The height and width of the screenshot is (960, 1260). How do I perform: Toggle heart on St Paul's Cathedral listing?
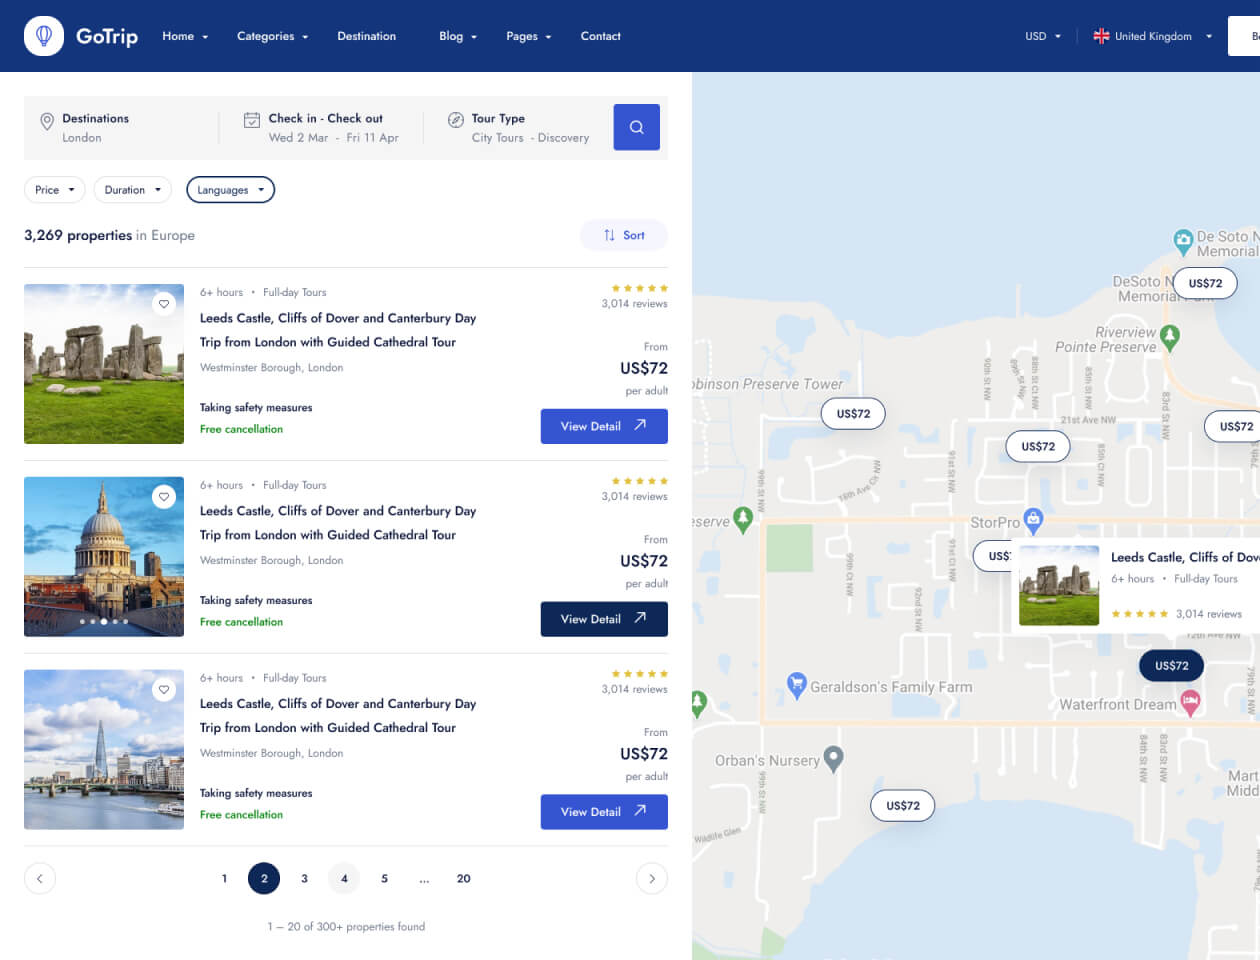tap(164, 497)
